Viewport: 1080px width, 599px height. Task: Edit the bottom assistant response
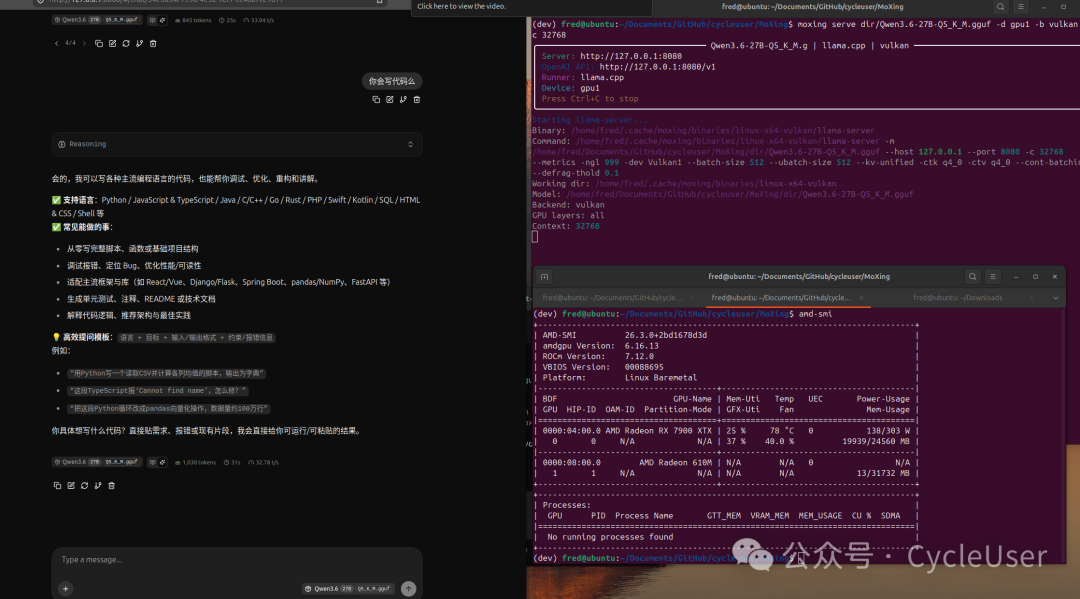(x=71, y=485)
